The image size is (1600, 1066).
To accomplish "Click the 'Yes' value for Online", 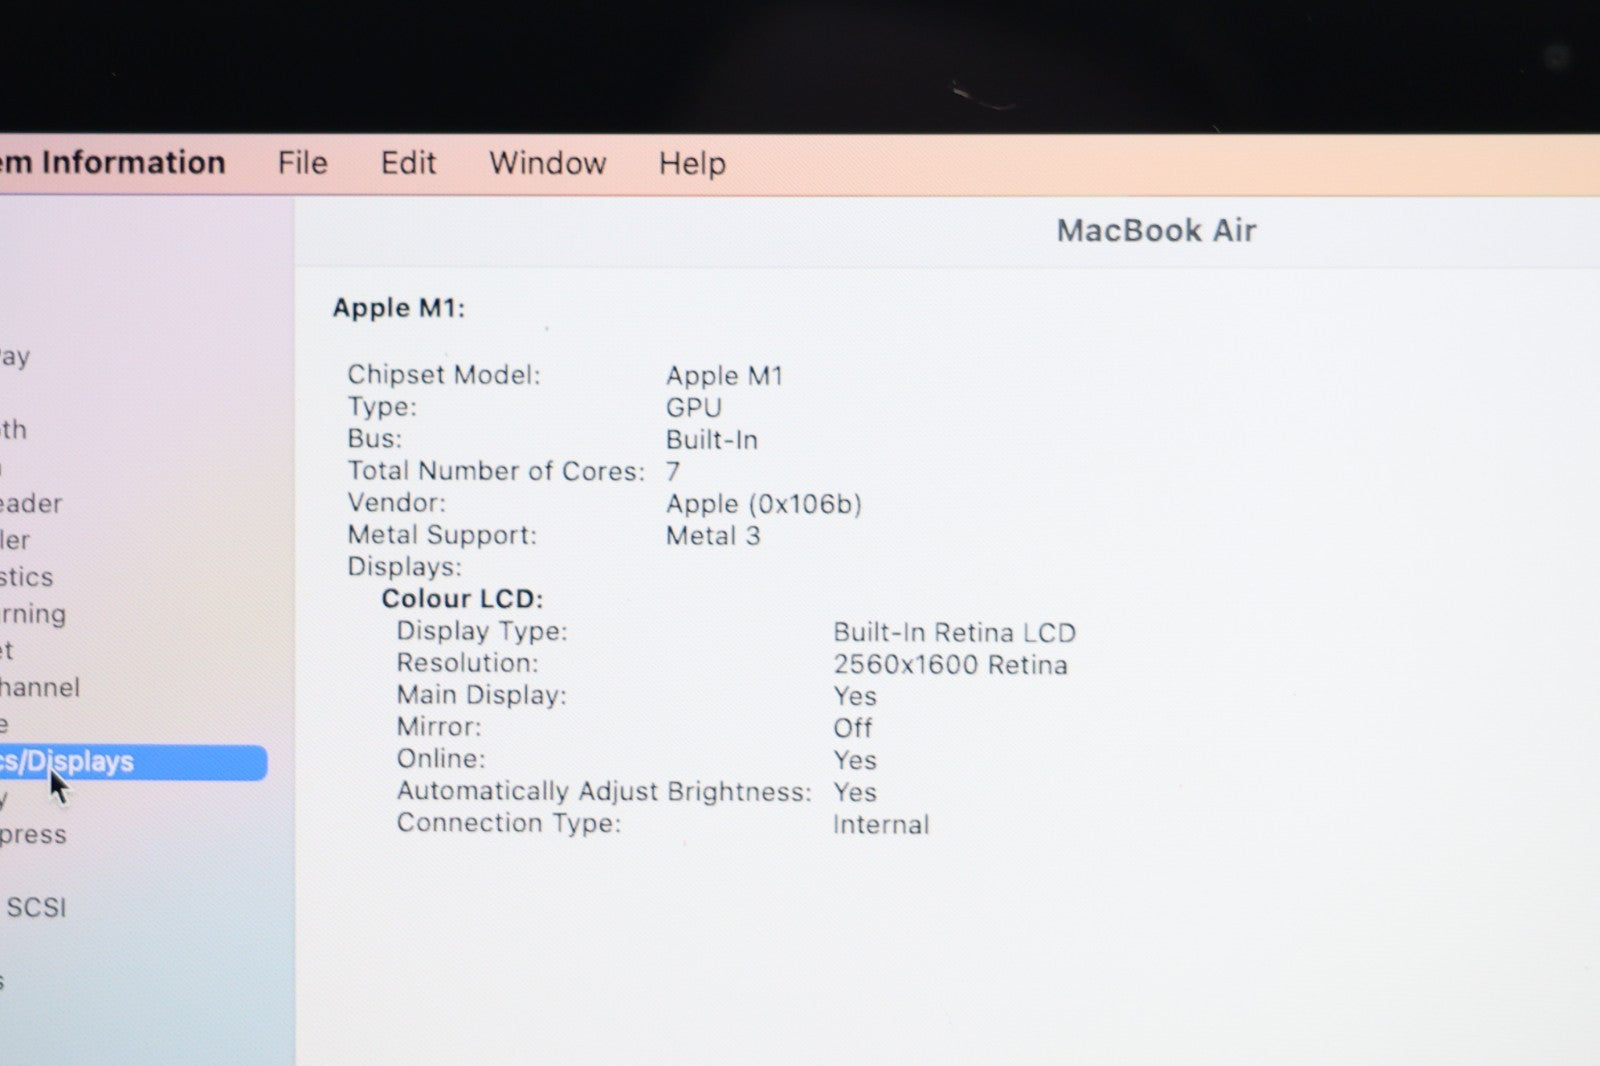I will coord(855,760).
